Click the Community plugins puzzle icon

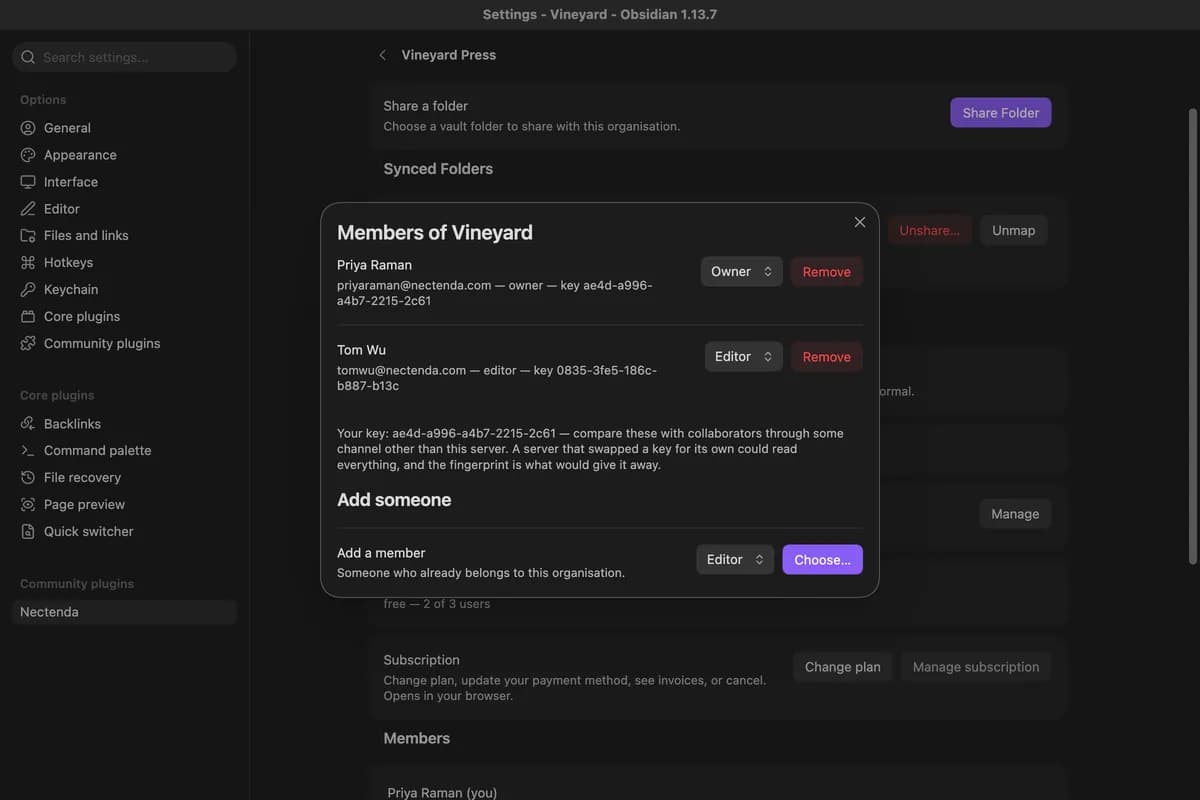pyautogui.click(x=28, y=343)
